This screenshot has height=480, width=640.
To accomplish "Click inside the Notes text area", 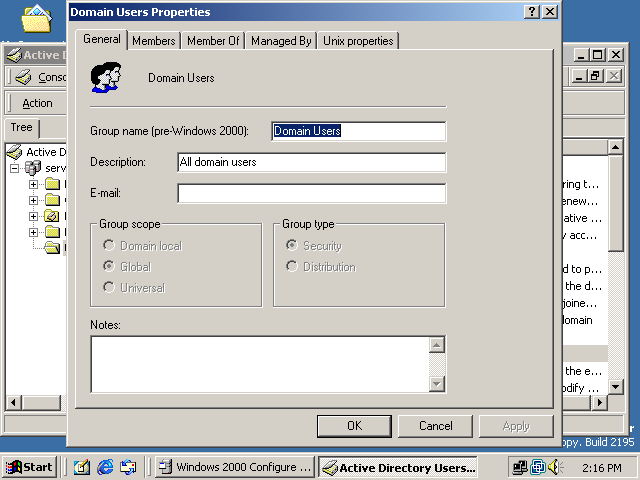I will coord(260,364).
